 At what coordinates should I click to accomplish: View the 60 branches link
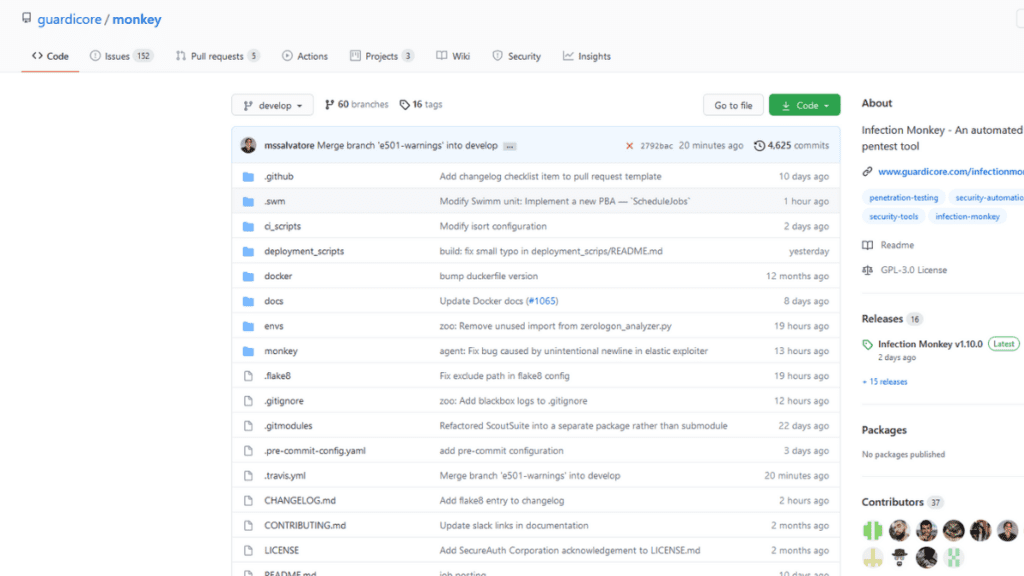click(357, 104)
